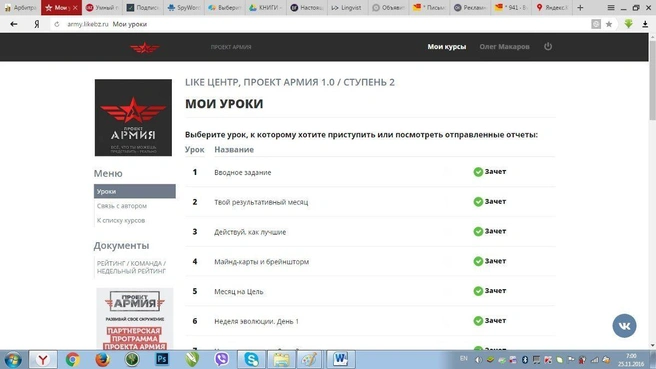Open Photoshop from the taskbar
Image resolution: width=656 pixels, height=369 pixels.
tap(162, 359)
